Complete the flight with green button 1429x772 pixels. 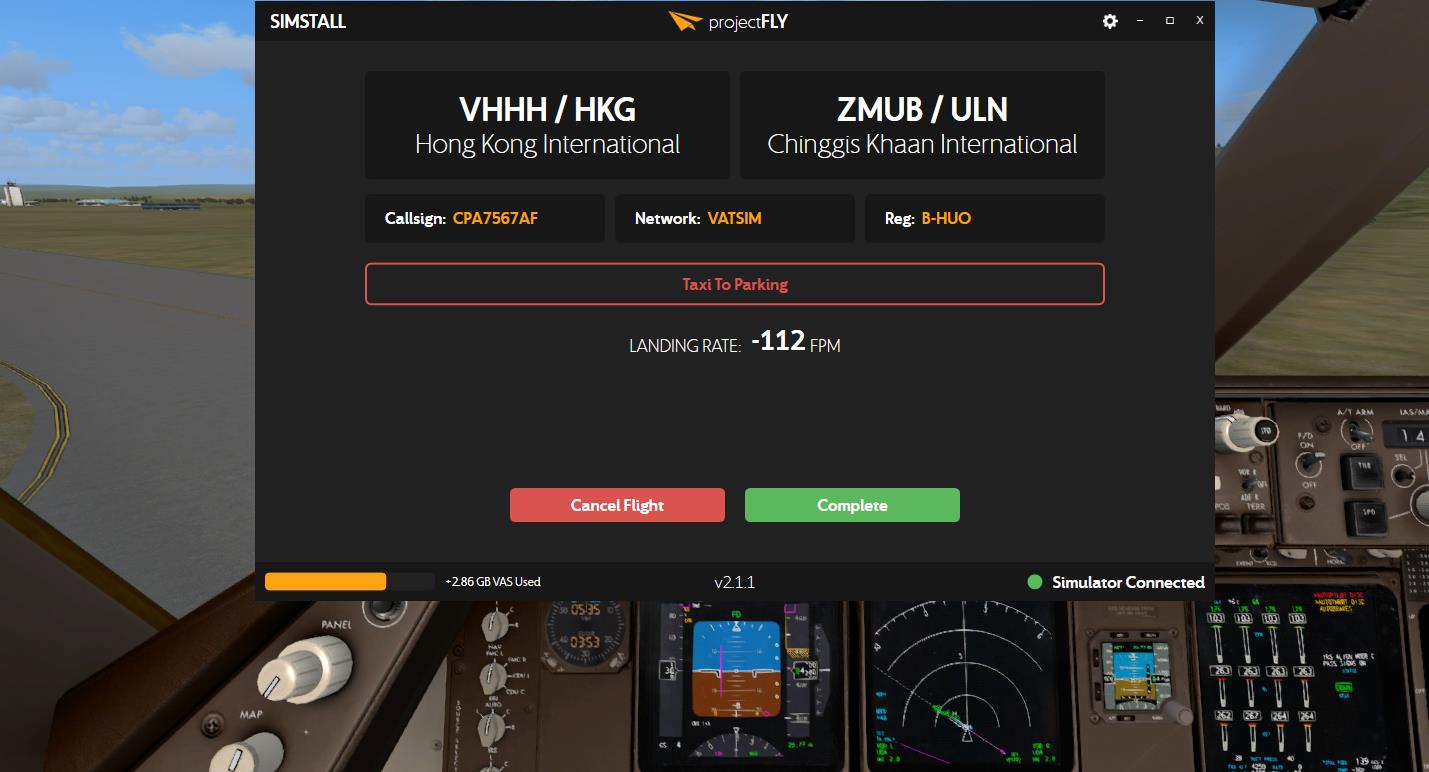coord(852,505)
